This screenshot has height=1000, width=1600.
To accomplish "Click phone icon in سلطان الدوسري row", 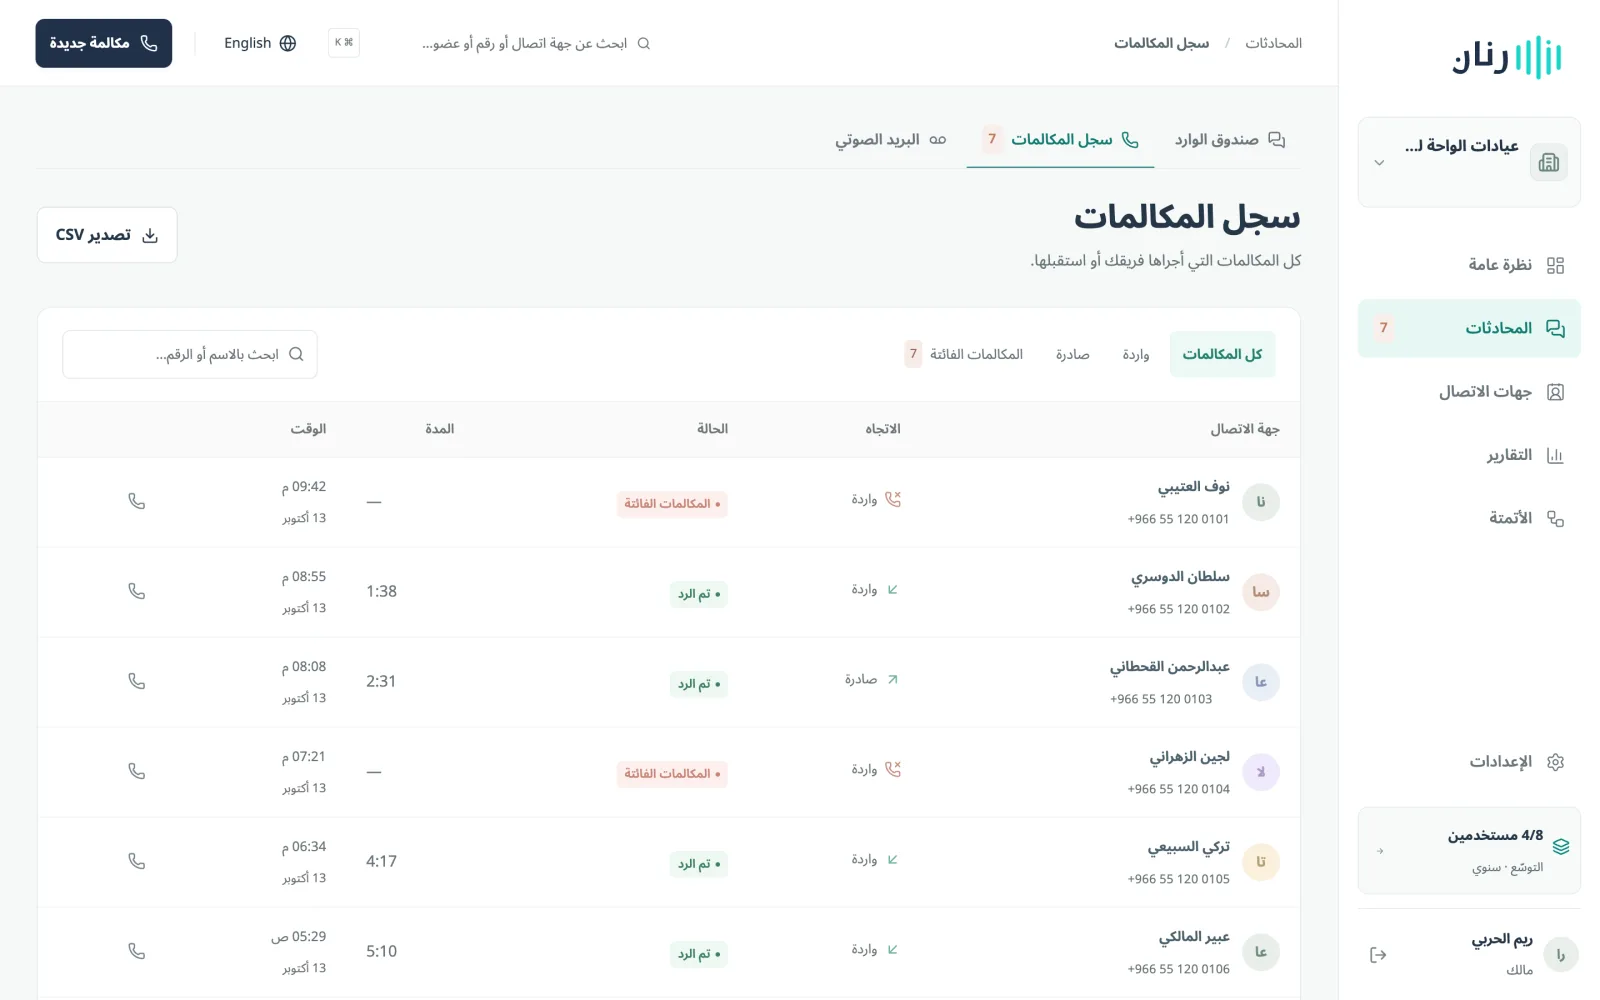I will [x=137, y=591].
